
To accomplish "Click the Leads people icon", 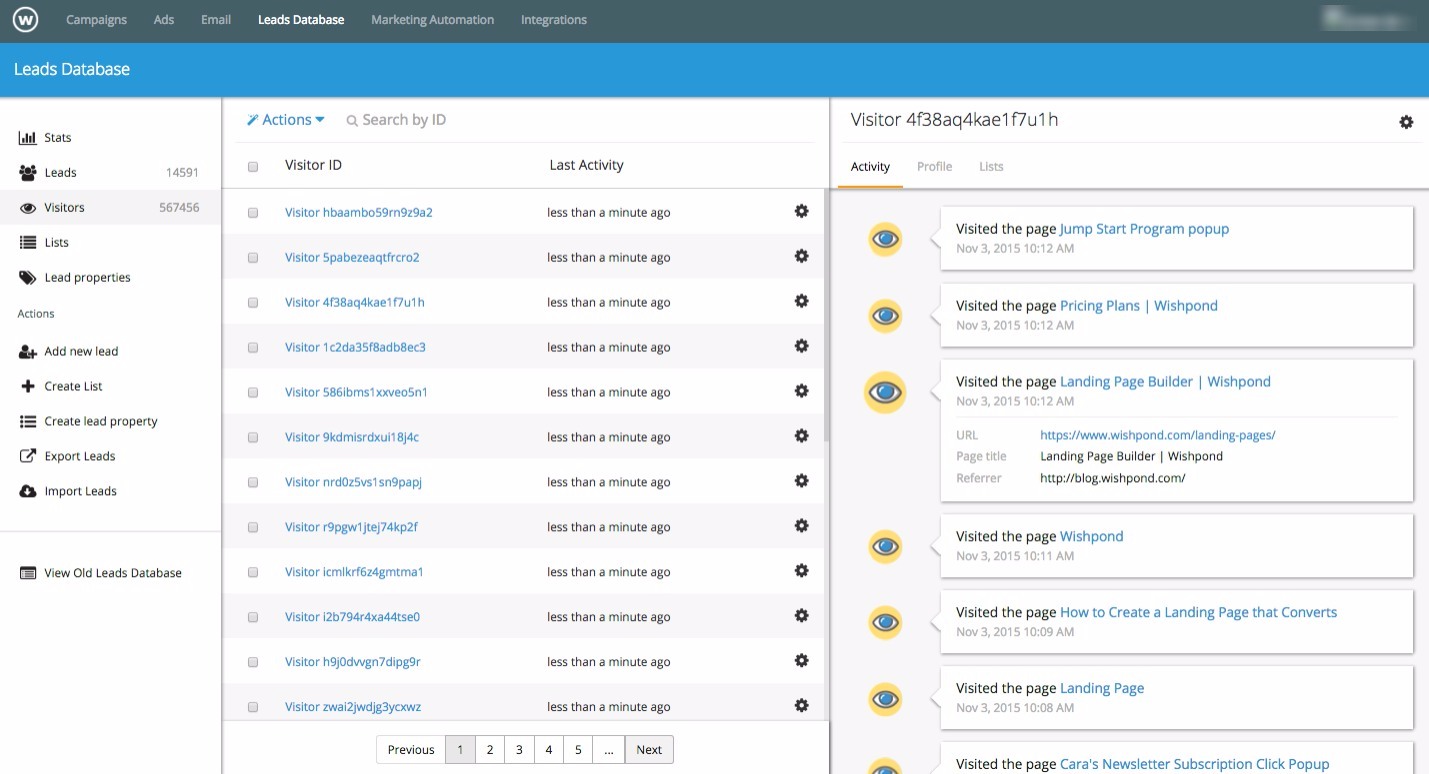I will [28, 173].
